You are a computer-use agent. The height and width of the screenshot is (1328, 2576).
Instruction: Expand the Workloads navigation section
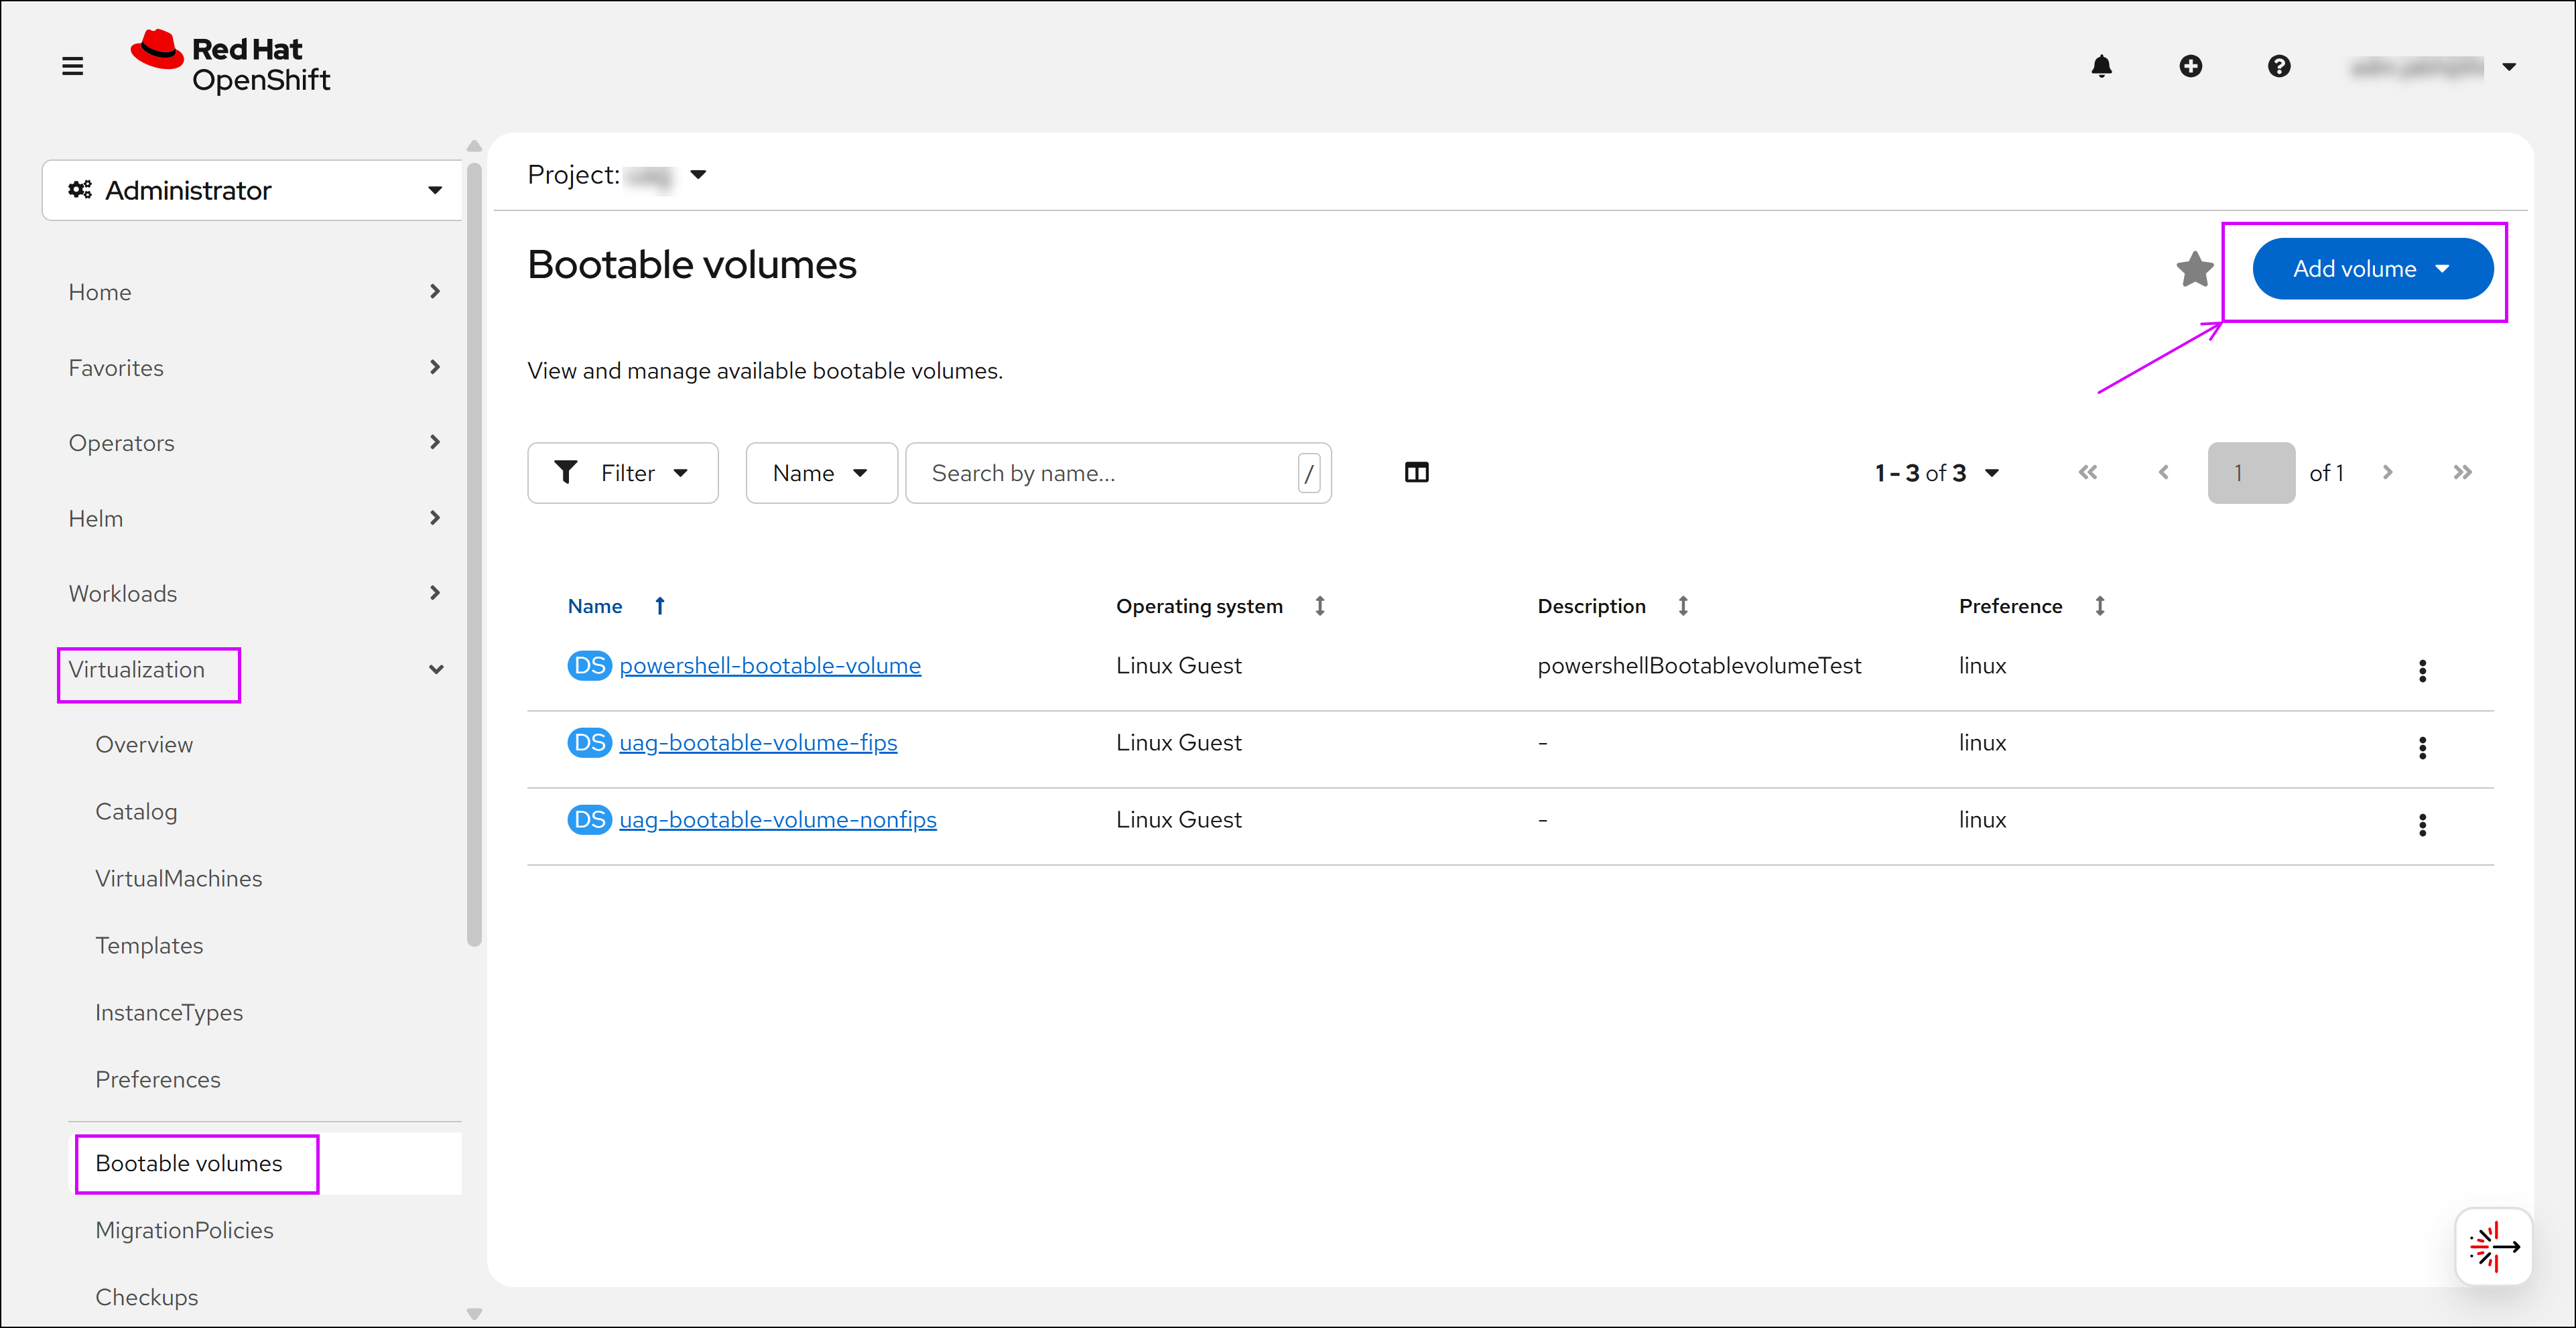click(x=254, y=594)
